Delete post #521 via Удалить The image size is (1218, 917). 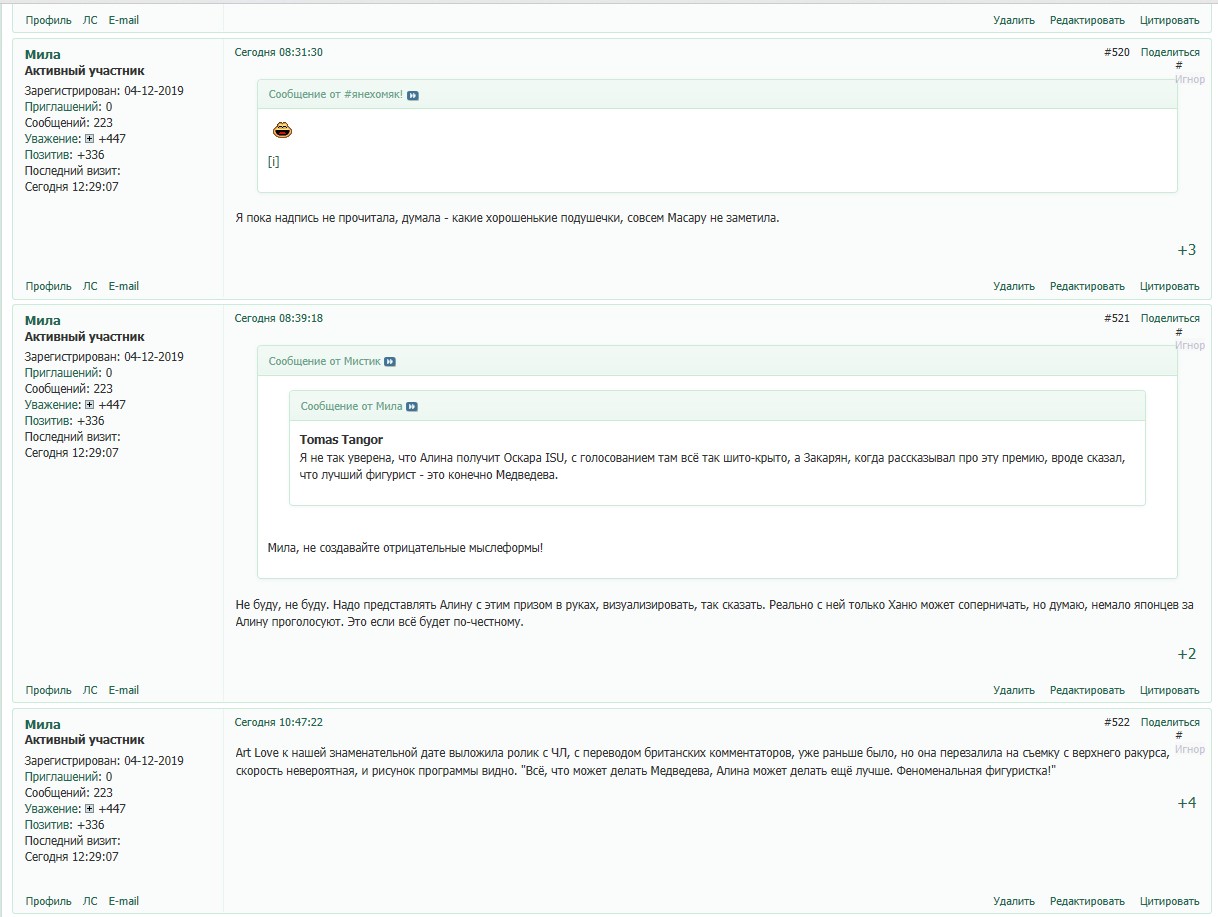(1014, 690)
